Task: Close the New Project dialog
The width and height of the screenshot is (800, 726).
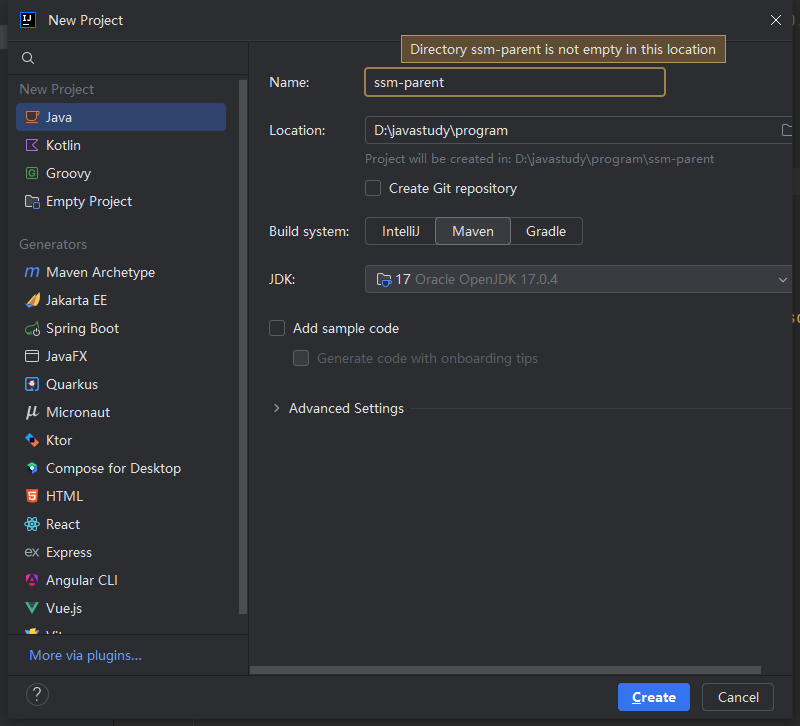Action: pos(776,20)
